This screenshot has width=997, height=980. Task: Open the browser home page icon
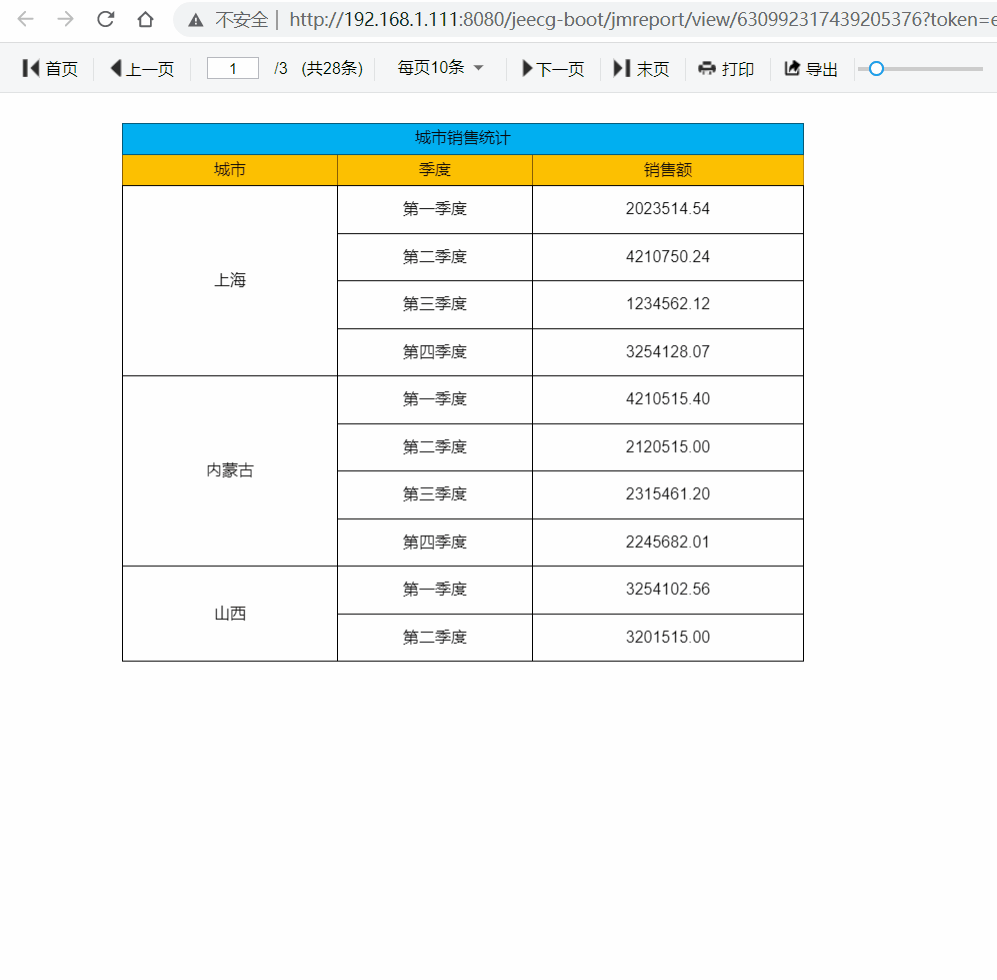[146, 19]
